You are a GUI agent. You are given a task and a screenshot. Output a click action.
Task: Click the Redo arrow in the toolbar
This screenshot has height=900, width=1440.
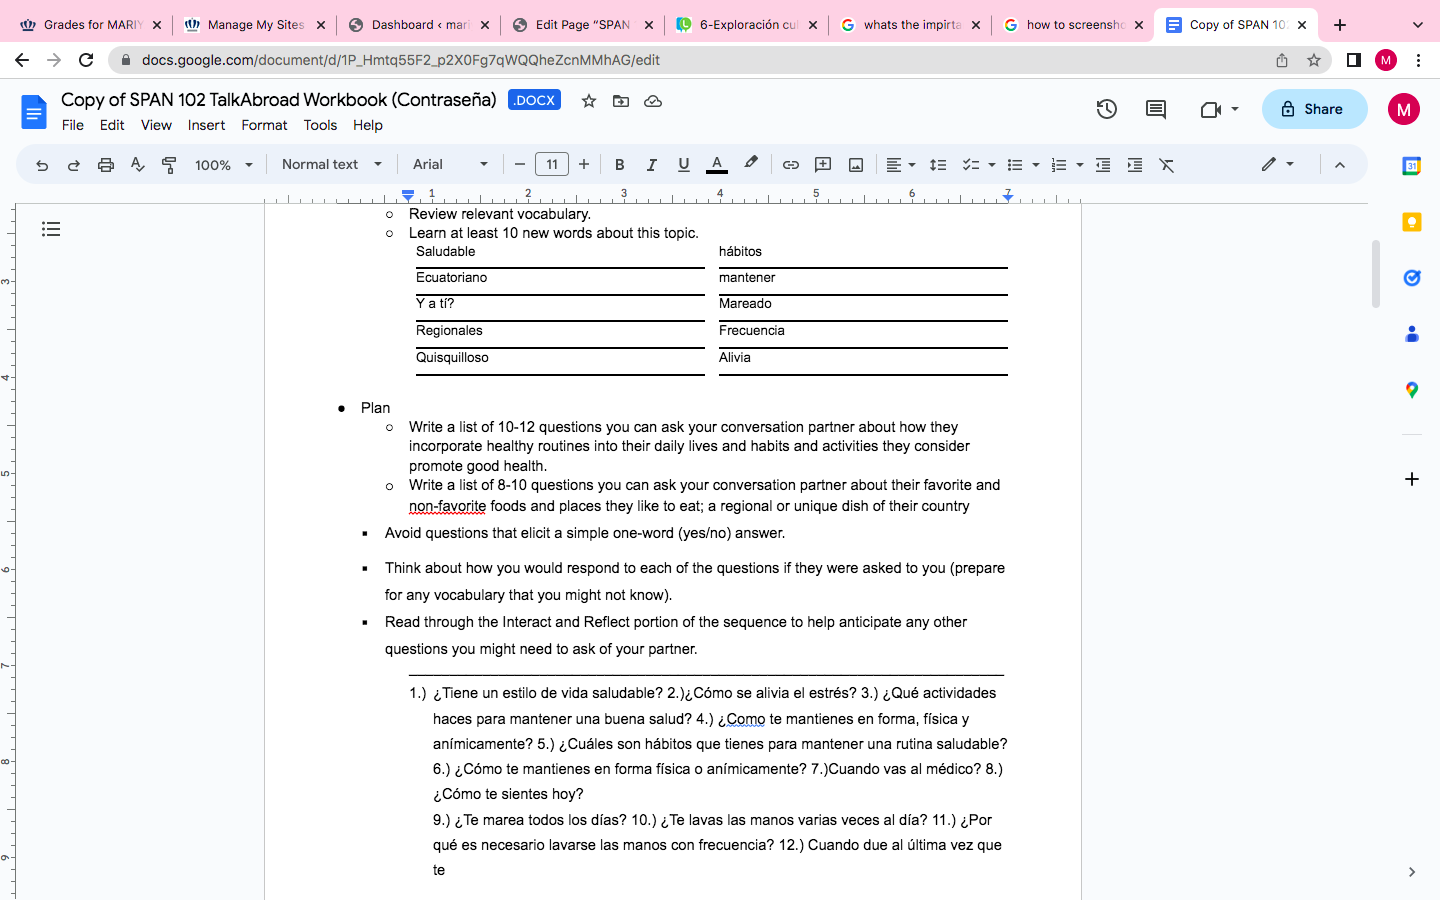coord(73,165)
